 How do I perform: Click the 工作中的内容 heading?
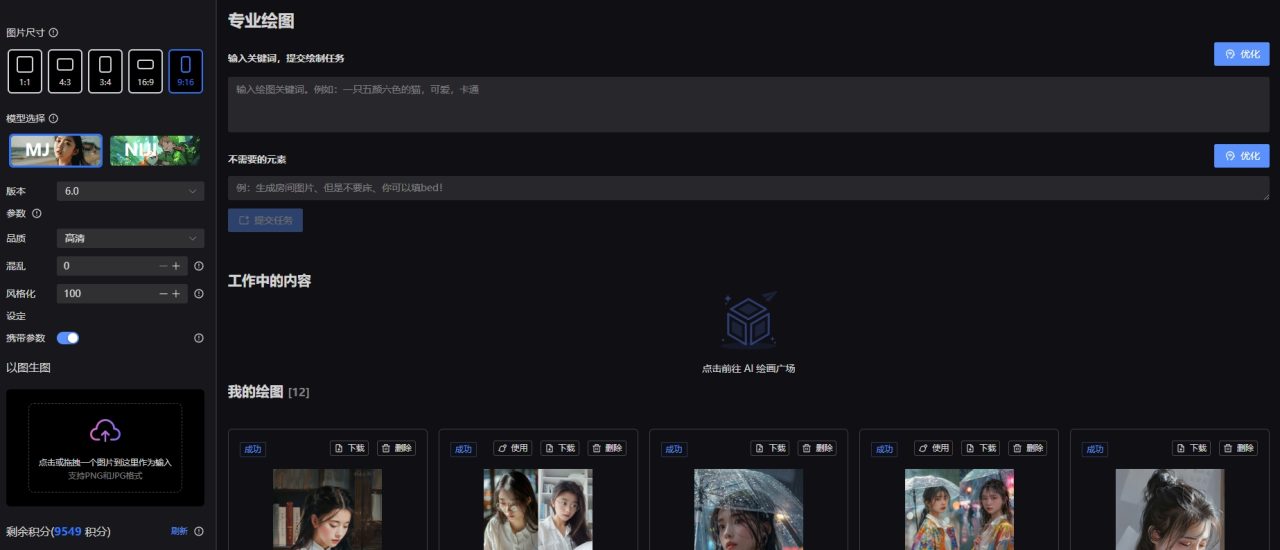pos(269,281)
